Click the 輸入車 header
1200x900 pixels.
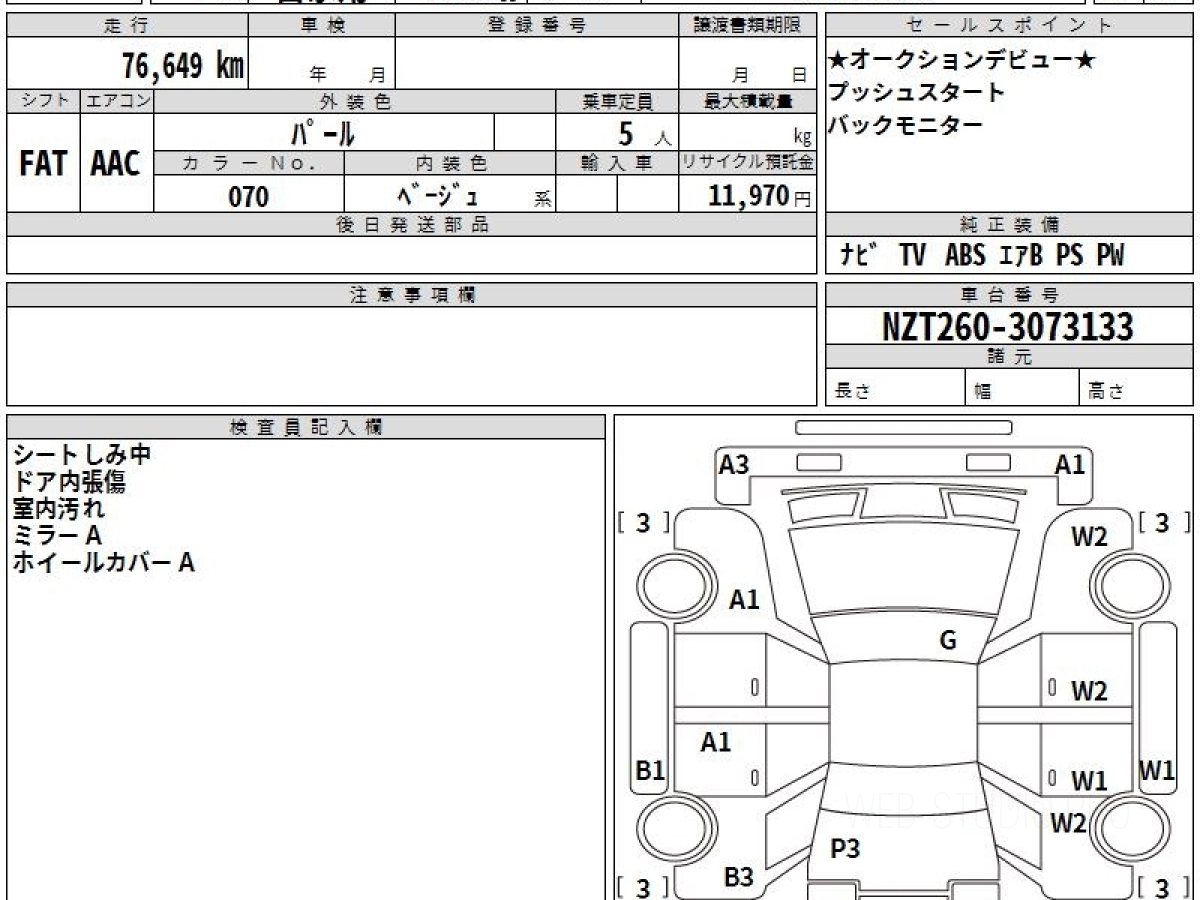617,163
